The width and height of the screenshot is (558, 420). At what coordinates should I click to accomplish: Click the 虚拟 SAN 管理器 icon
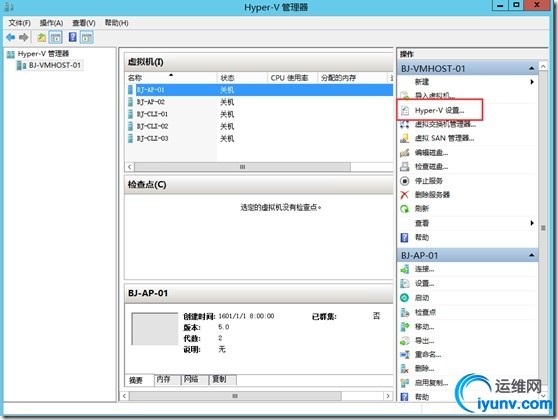click(405, 138)
